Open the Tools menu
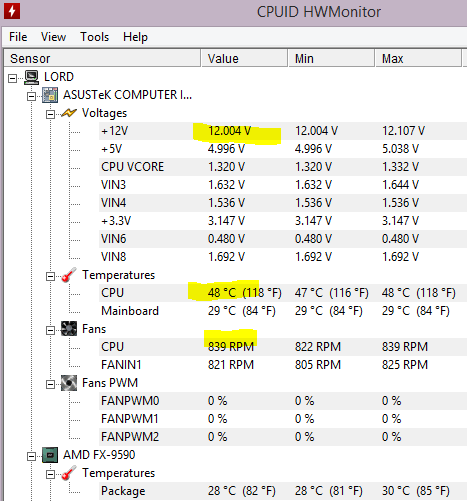467x501 pixels. pyautogui.click(x=95, y=37)
